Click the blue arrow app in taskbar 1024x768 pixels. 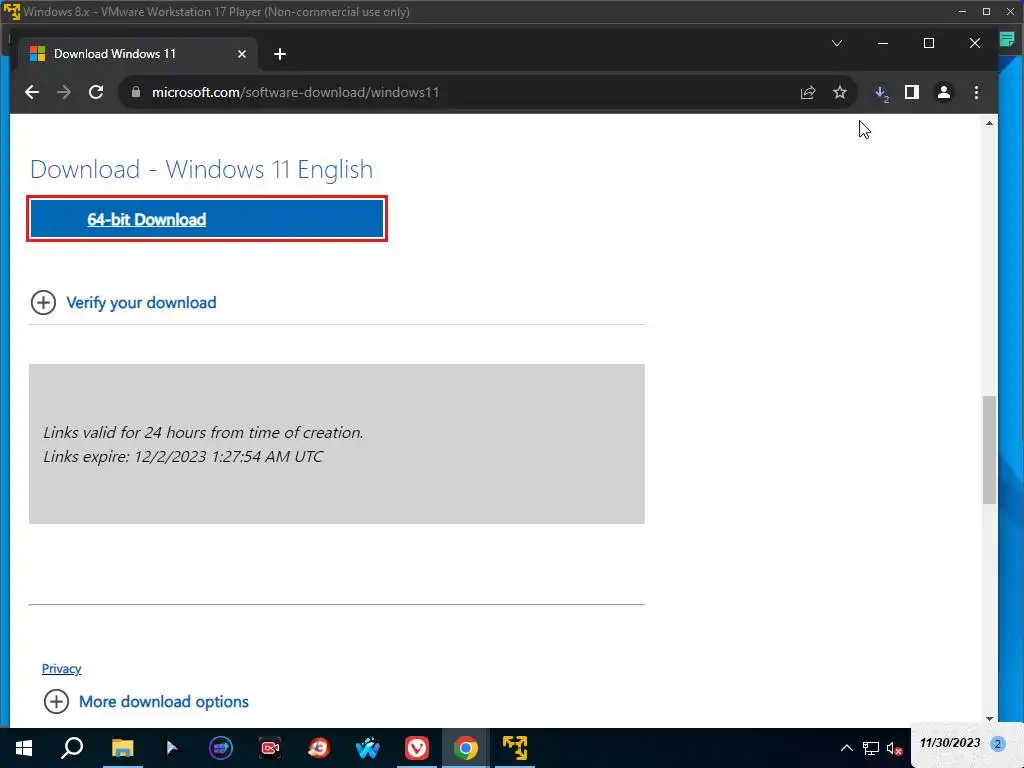pos(172,748)
